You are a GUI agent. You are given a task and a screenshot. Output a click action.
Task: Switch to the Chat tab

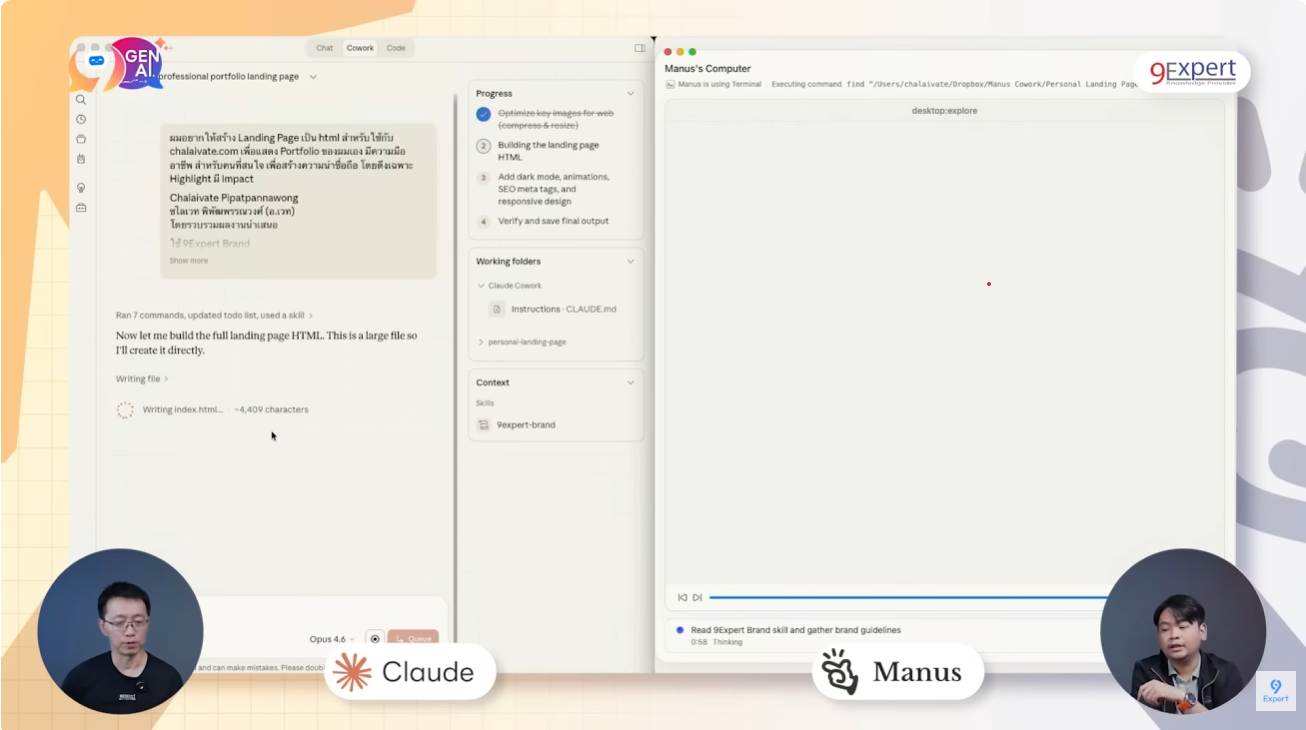click(325, 48)
